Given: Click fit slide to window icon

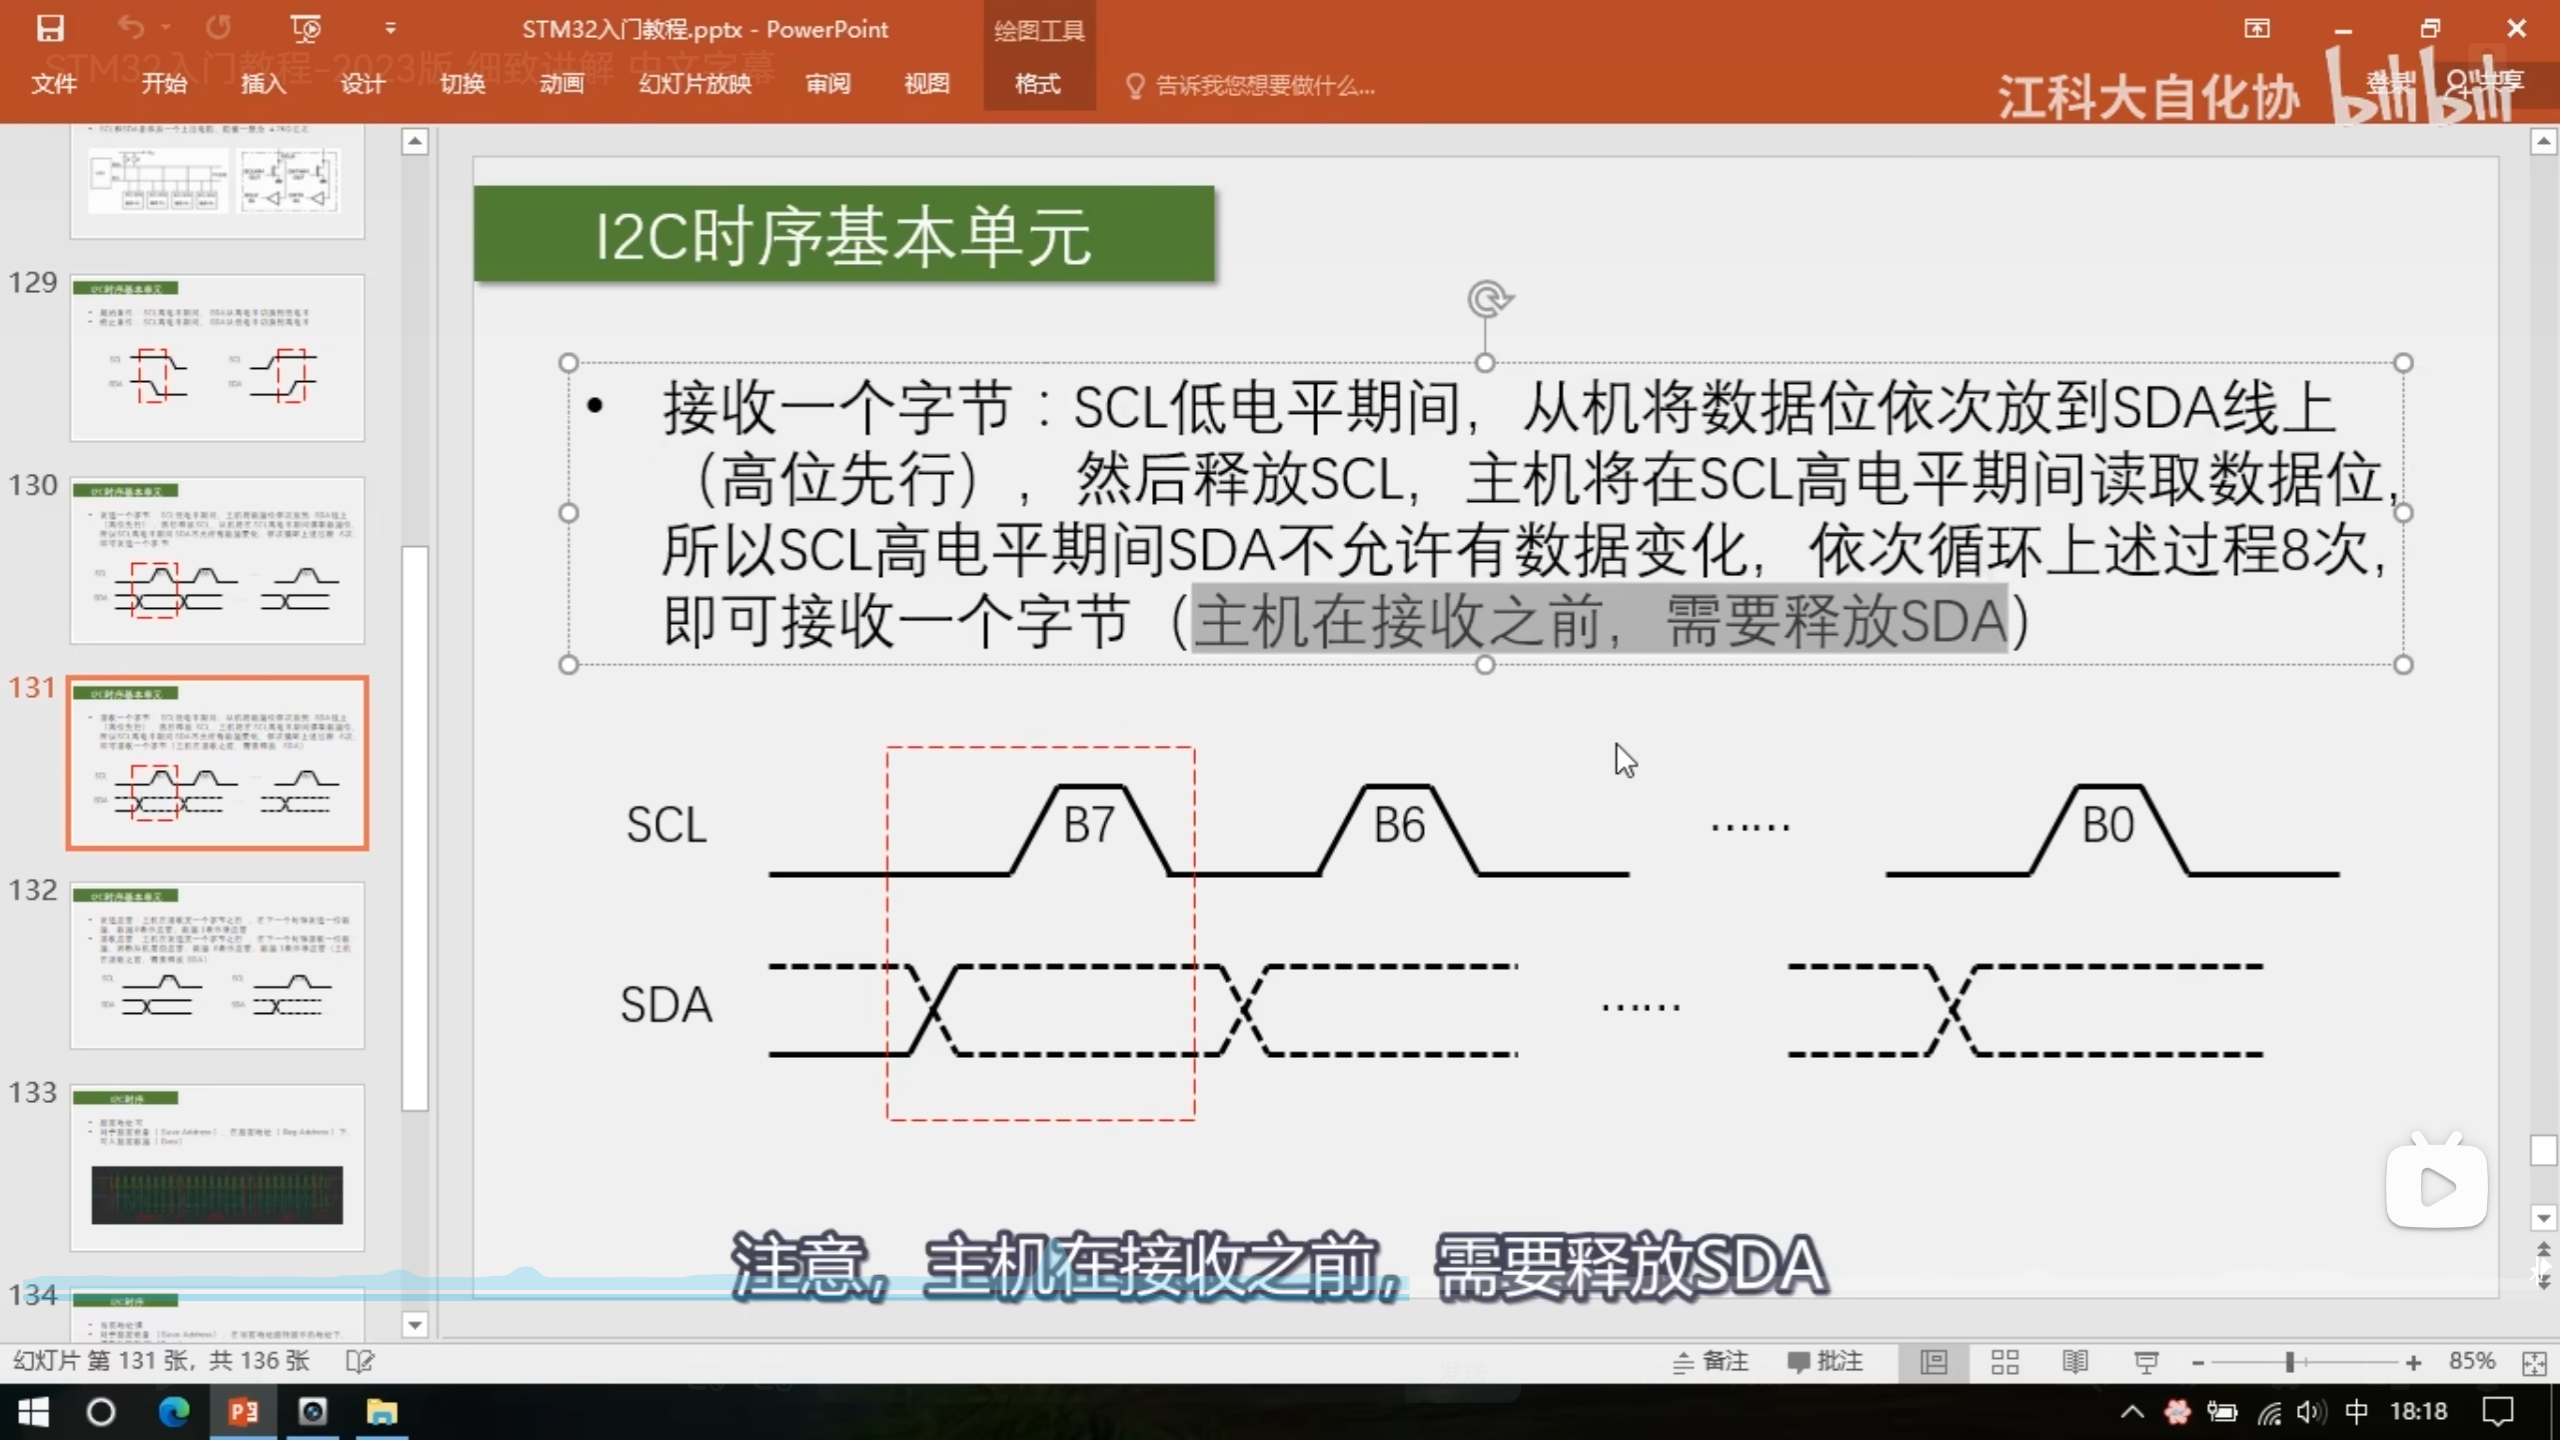Looking at the screenshot, I should [x=2534, y=1362].
